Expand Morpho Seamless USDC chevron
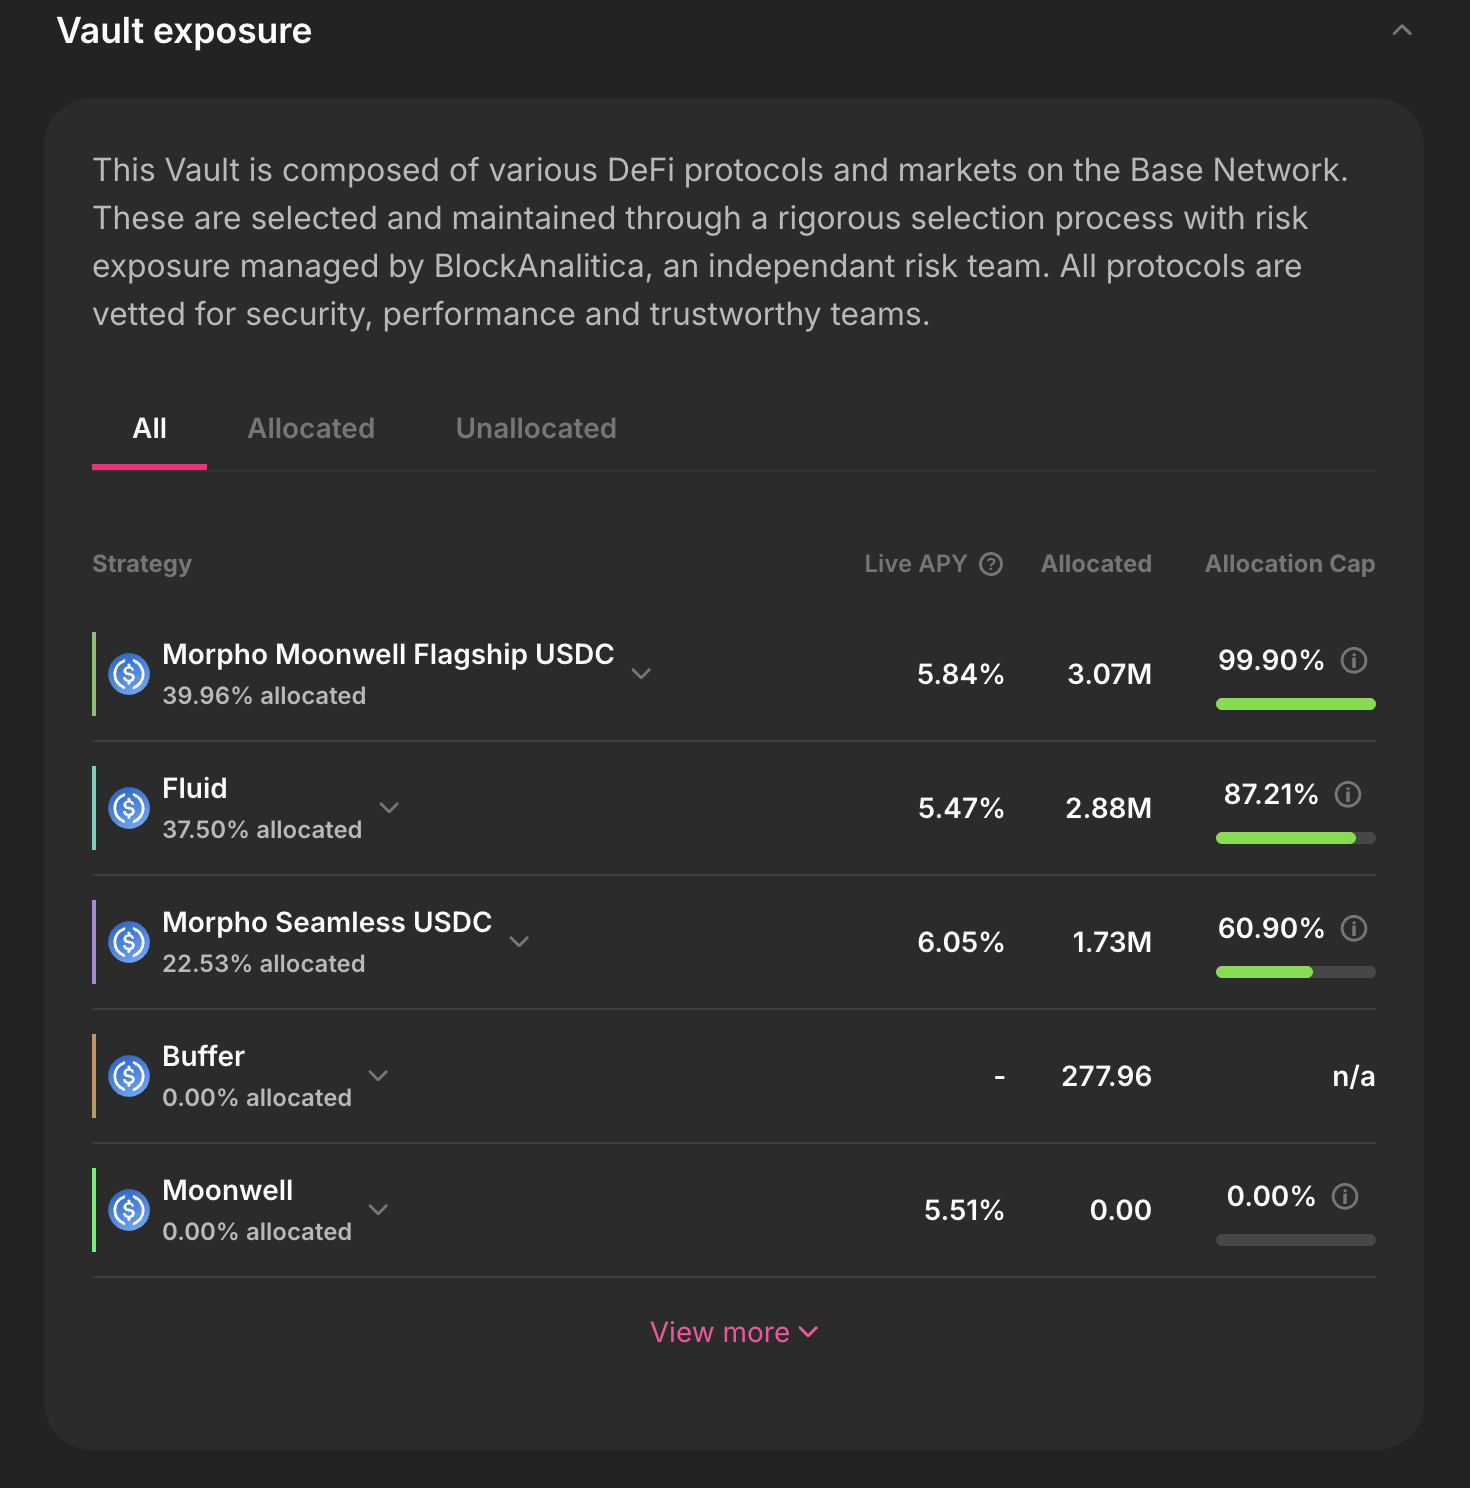 click(519, 942)
